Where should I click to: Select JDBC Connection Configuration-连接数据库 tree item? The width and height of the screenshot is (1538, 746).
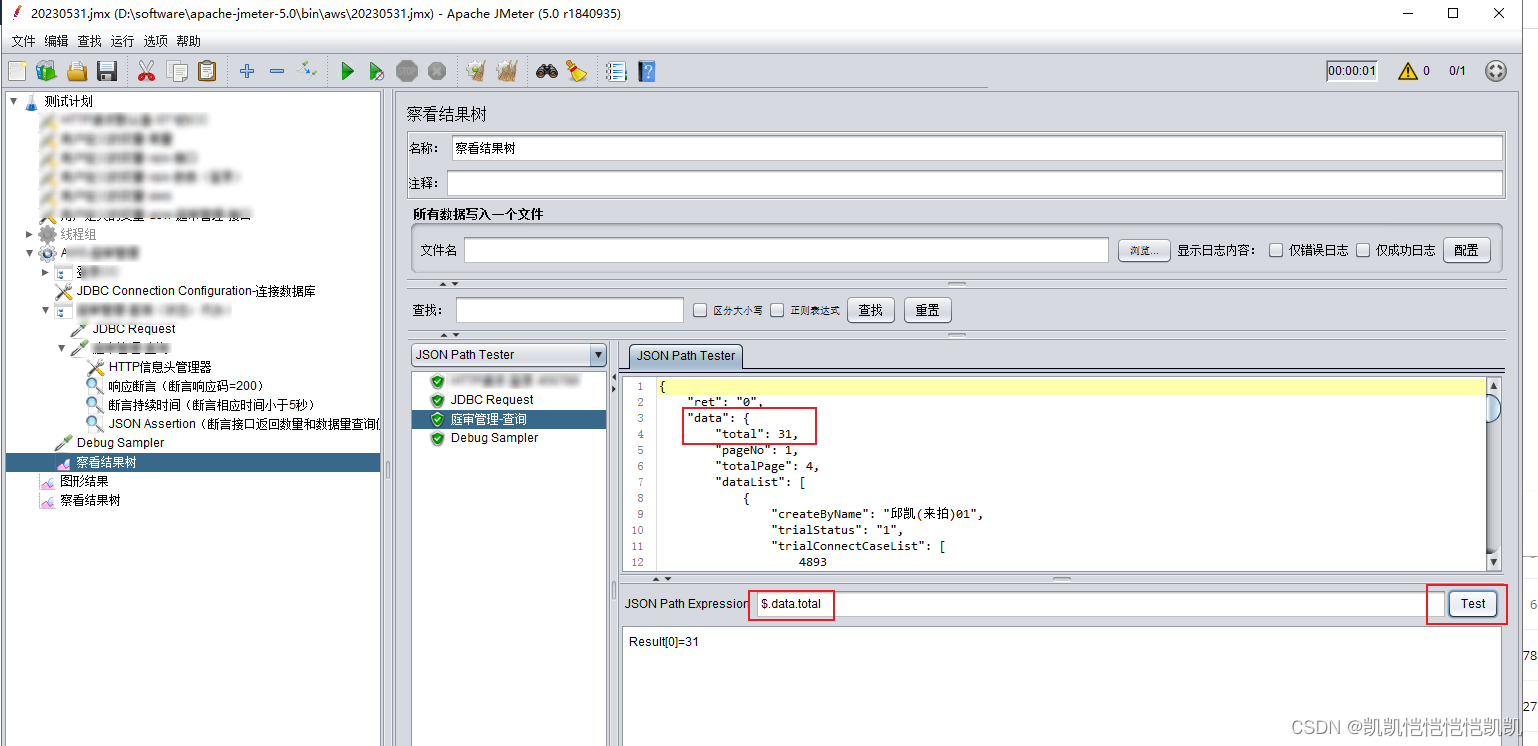[x=196, y=291]
